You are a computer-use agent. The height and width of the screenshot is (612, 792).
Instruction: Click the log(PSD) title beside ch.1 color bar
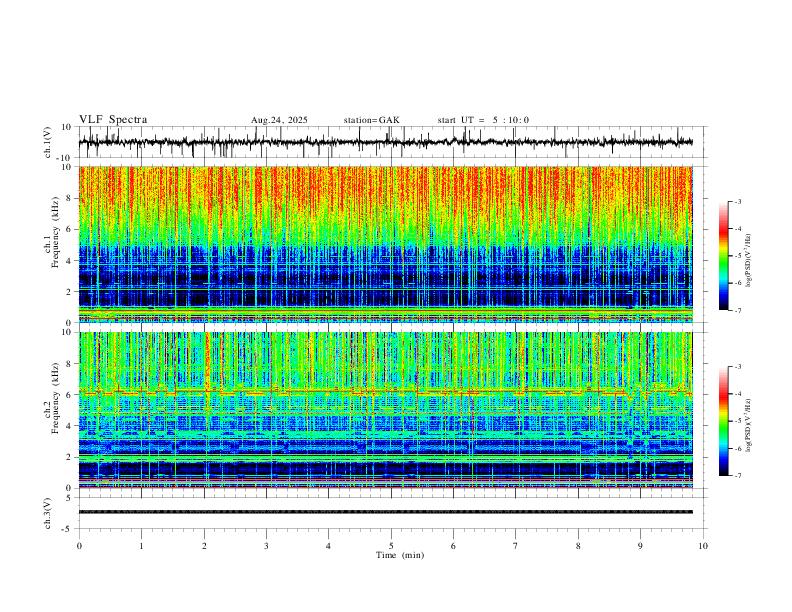pyautogui.click(x=749, y=261)
